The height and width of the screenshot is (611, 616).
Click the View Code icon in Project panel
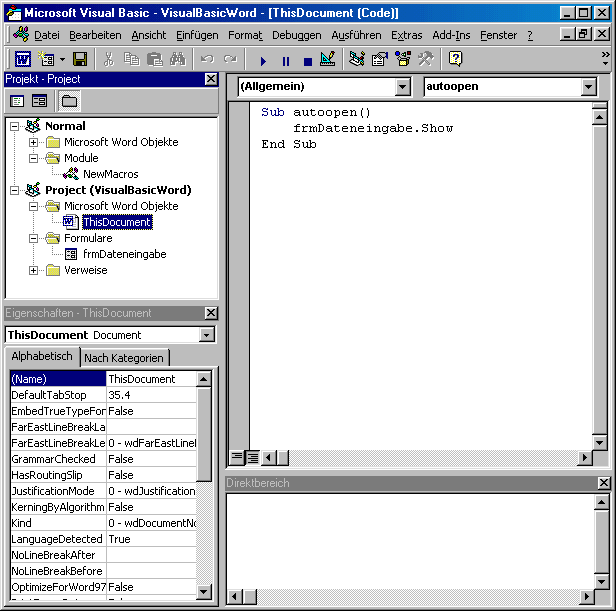tap(17, 101)
